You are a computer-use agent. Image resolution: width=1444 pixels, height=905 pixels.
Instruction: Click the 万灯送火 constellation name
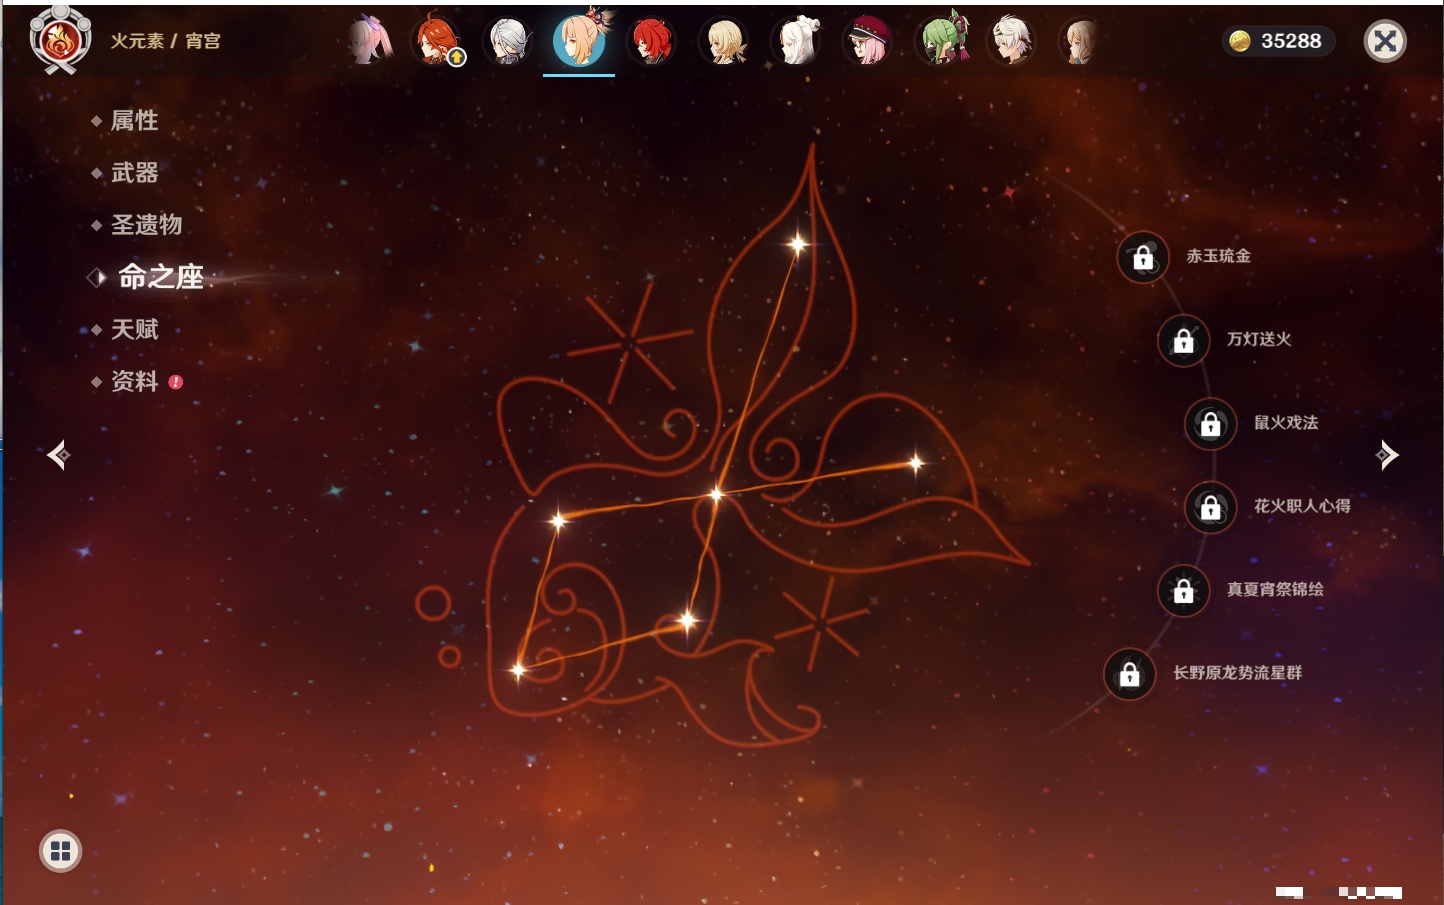point(1259,339)
